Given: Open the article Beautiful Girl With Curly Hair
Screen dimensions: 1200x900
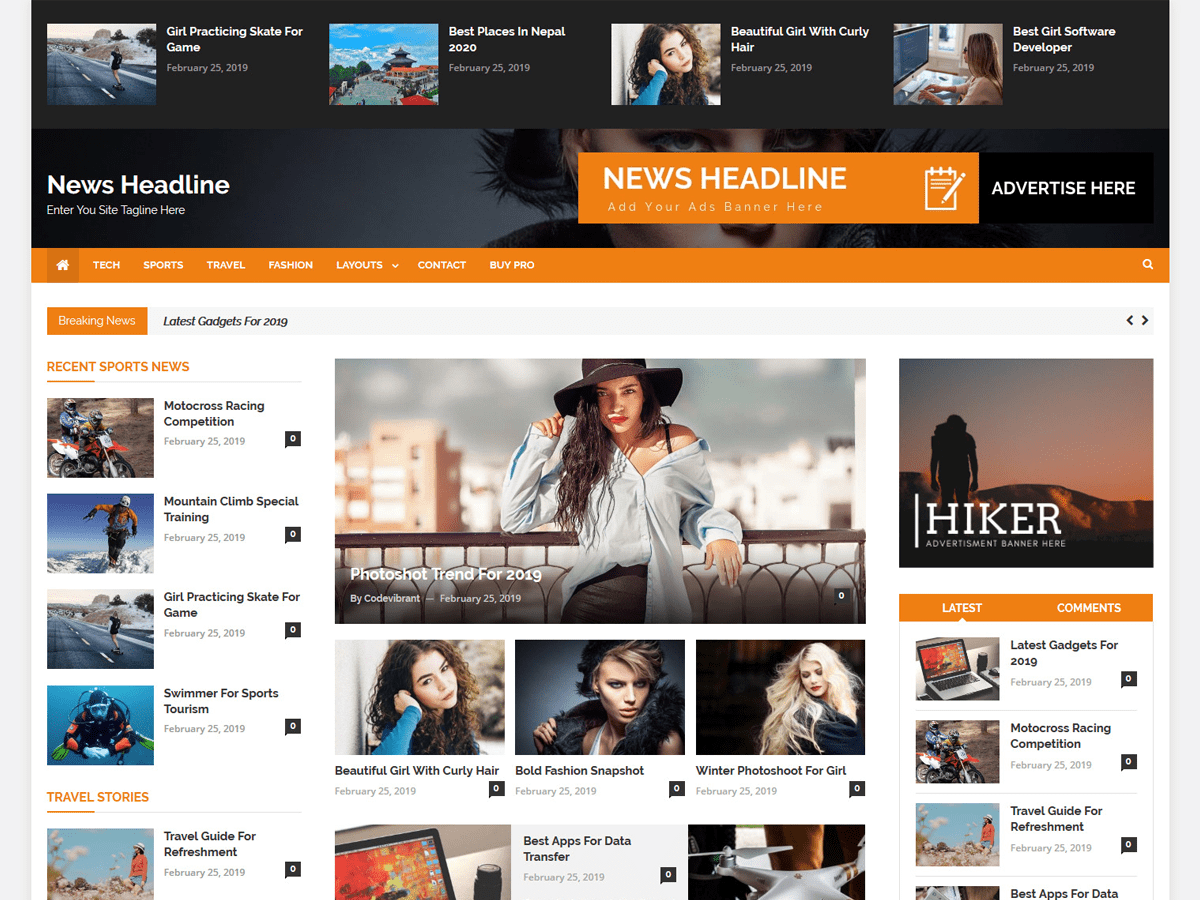Looking at the screenshot, I should point(418,770).
